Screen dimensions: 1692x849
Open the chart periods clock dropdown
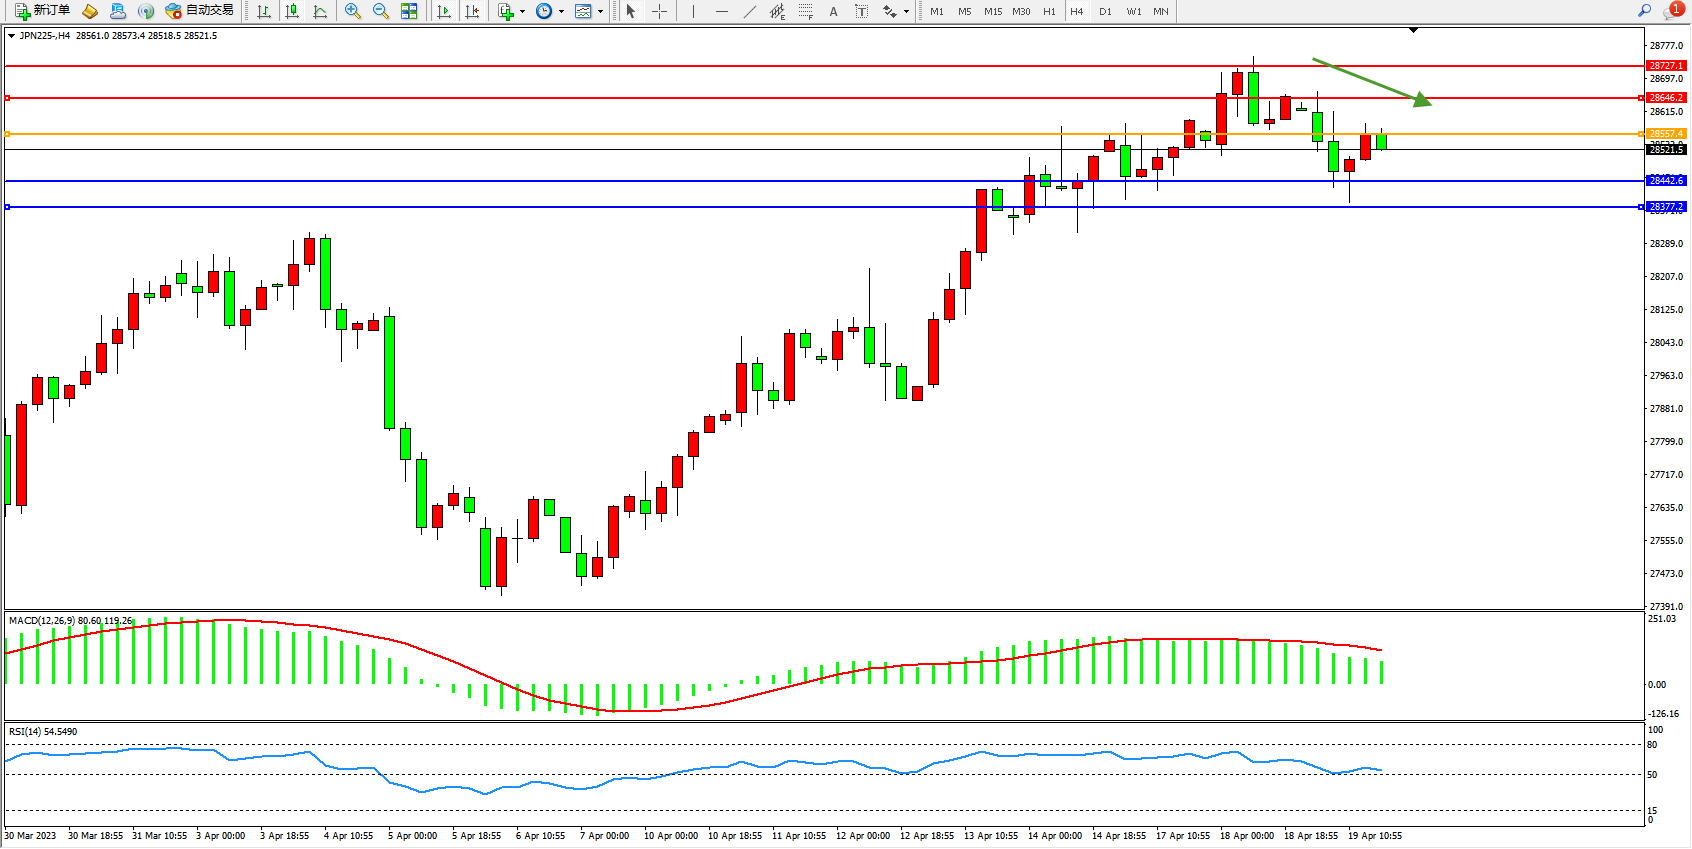[561, 12]
